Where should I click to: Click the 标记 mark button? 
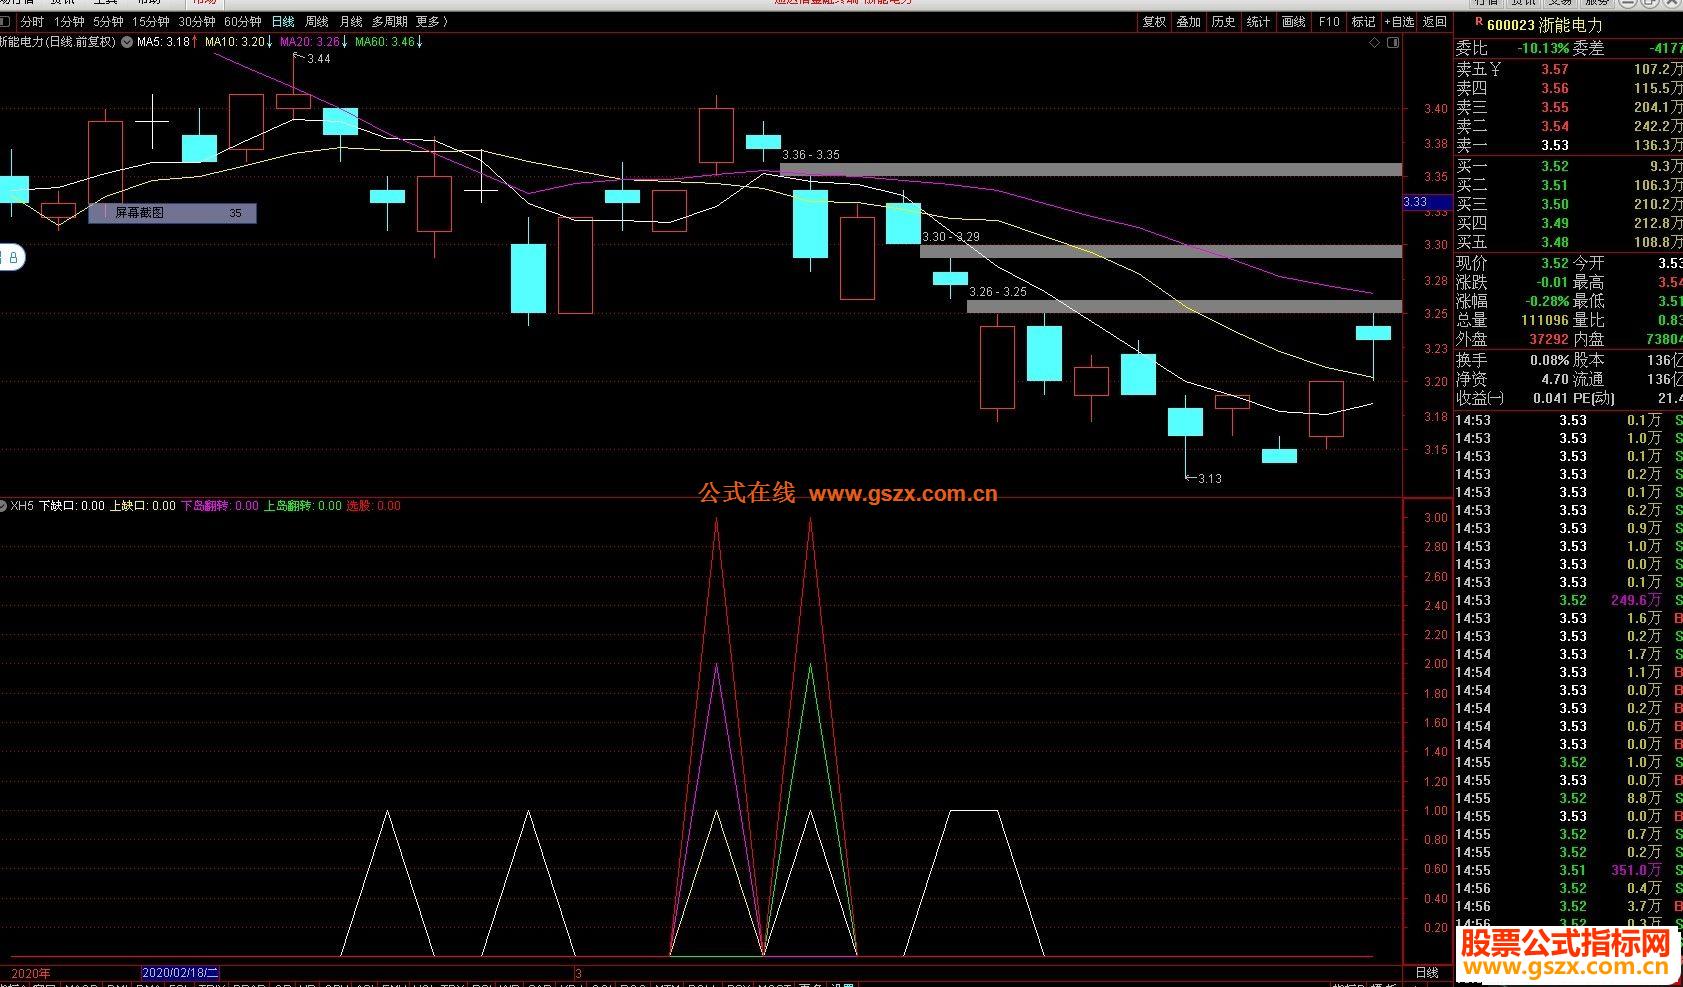click(x=1364, y=22)
